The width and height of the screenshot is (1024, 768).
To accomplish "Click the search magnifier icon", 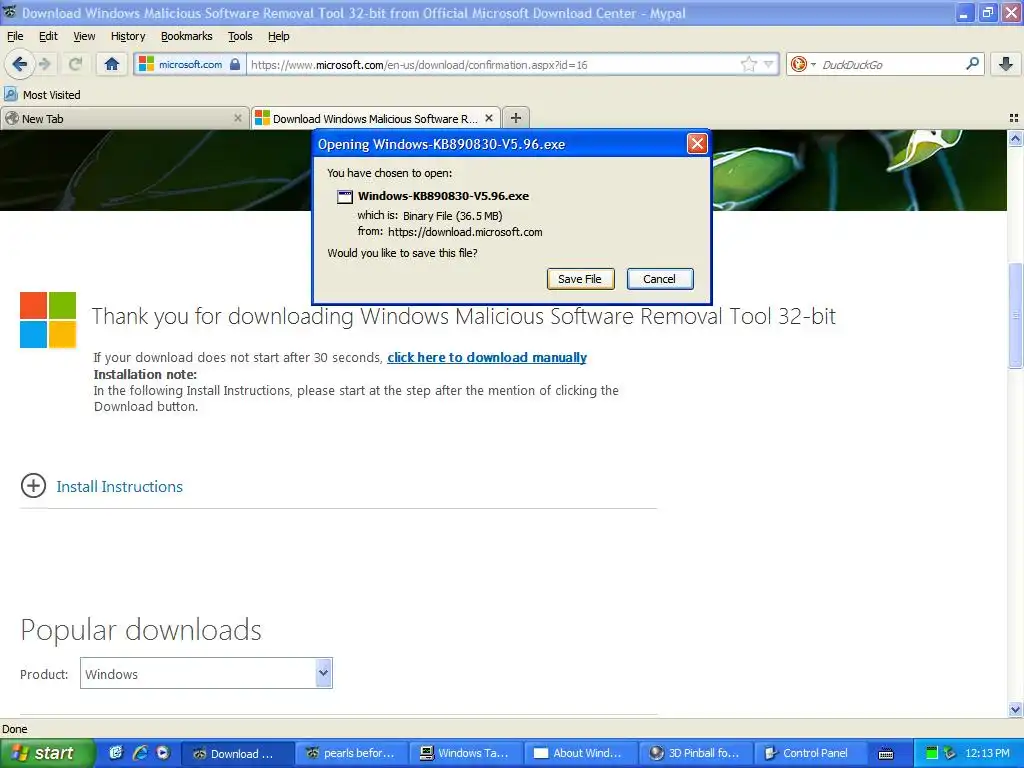I will click(x=972, y=63).
